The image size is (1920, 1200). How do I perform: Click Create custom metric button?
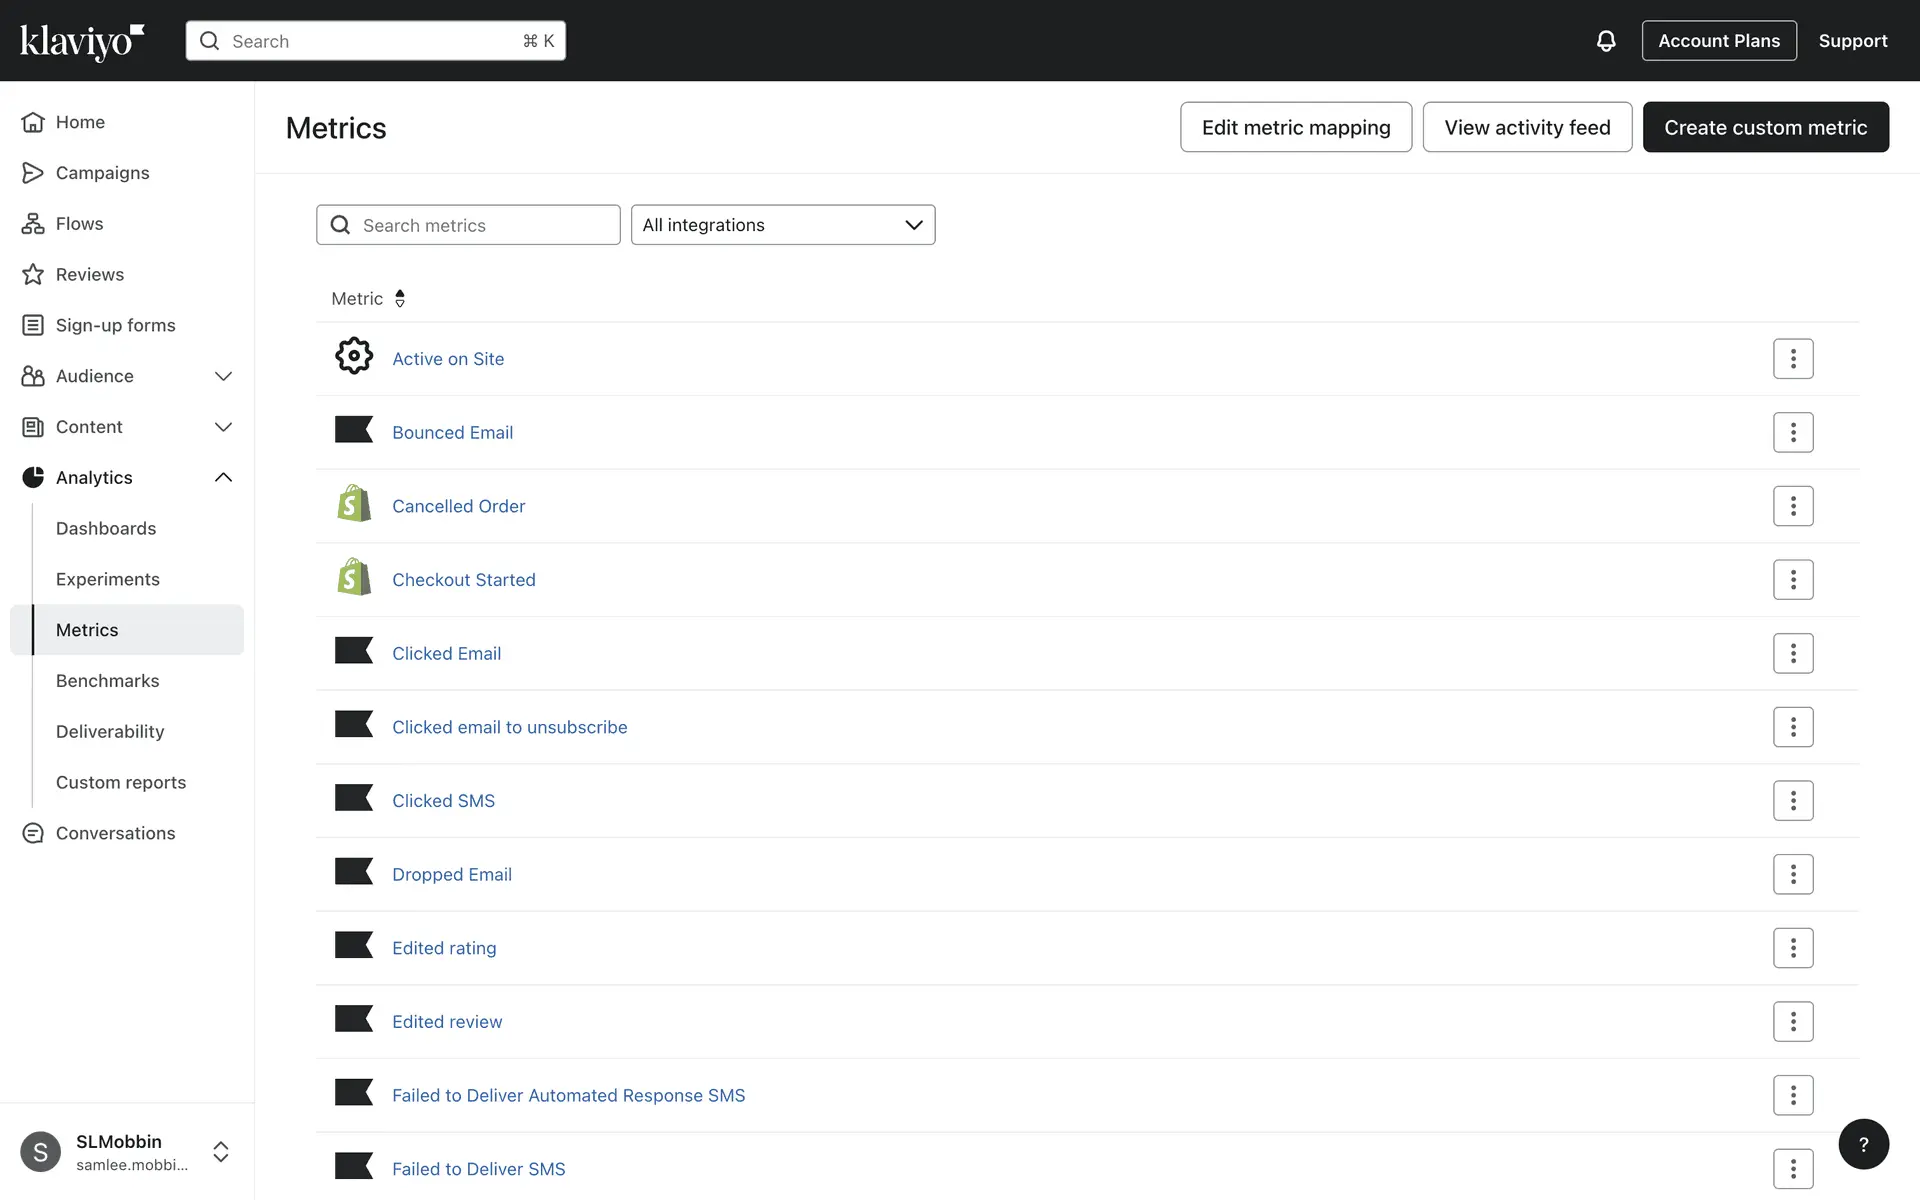(x=1765, y=127)
